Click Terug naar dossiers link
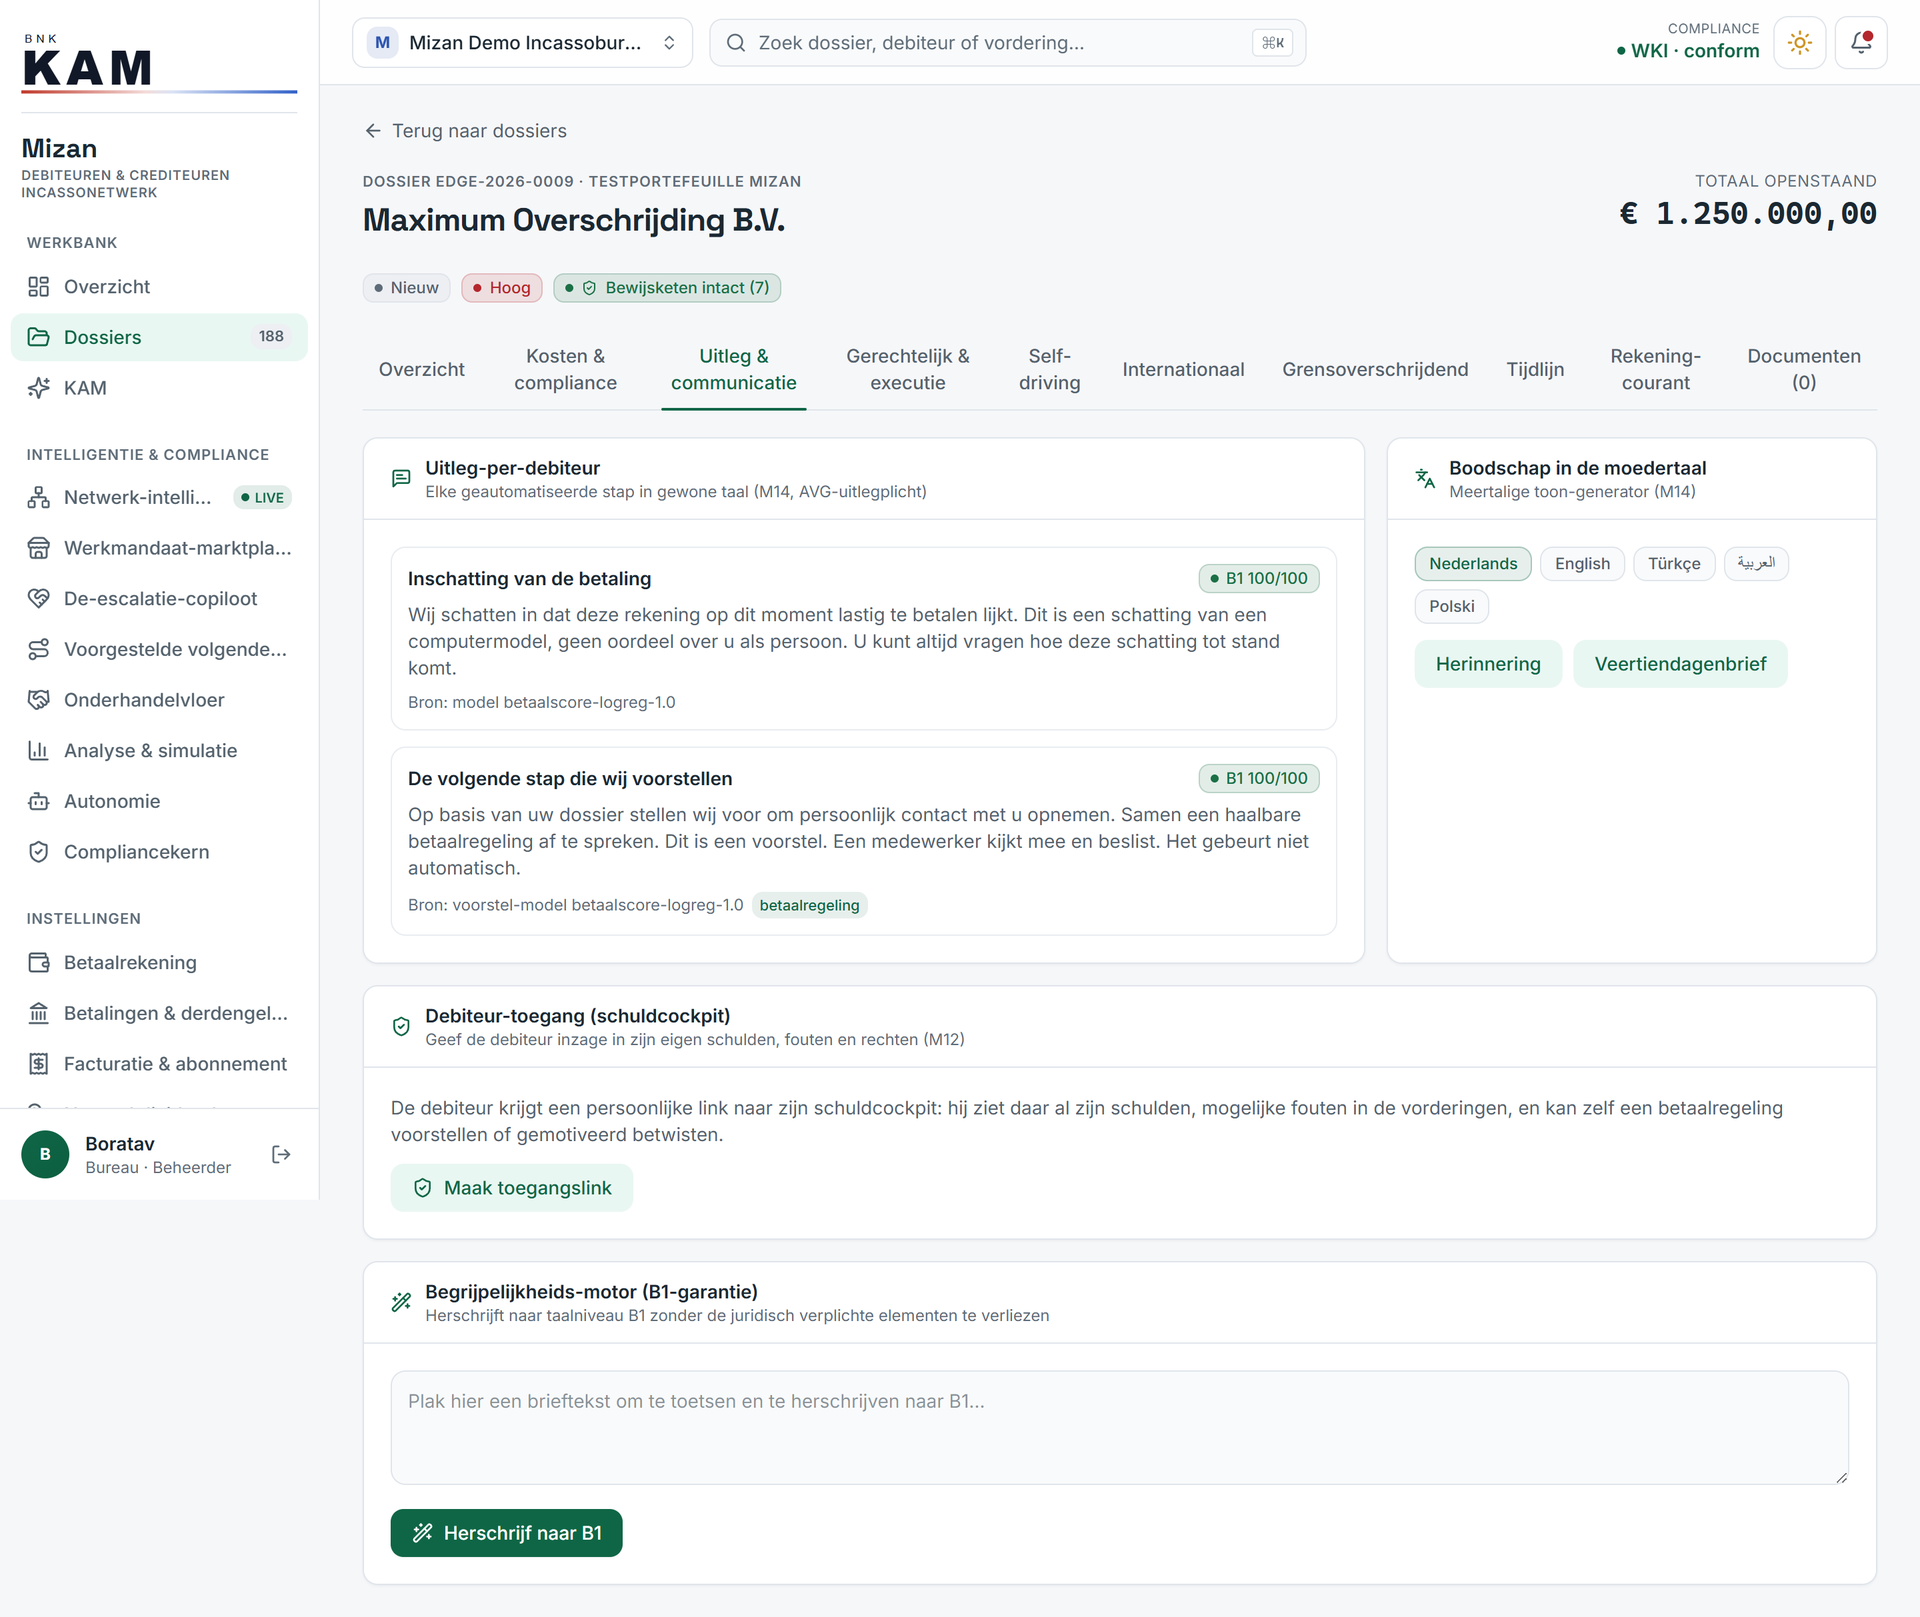This screenshot has height=1617, width=1920. pos(466,131)
